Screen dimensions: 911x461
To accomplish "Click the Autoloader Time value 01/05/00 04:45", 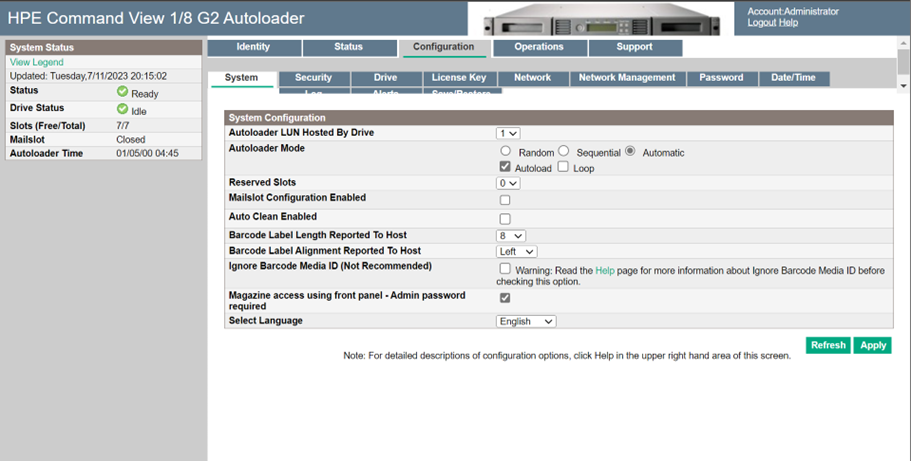I will click(x=148, y=154).
